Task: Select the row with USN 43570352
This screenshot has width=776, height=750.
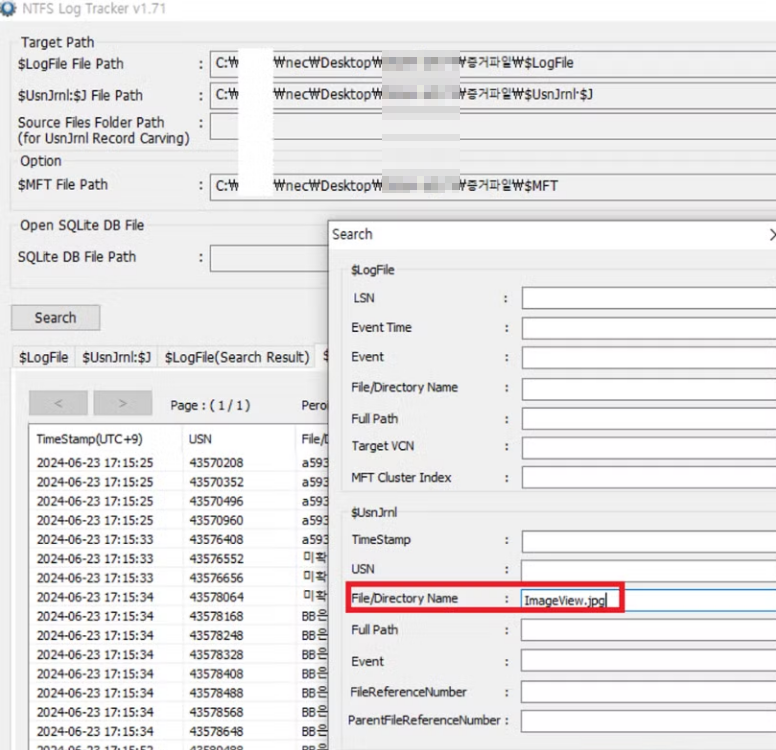Action: click(179, 482)
